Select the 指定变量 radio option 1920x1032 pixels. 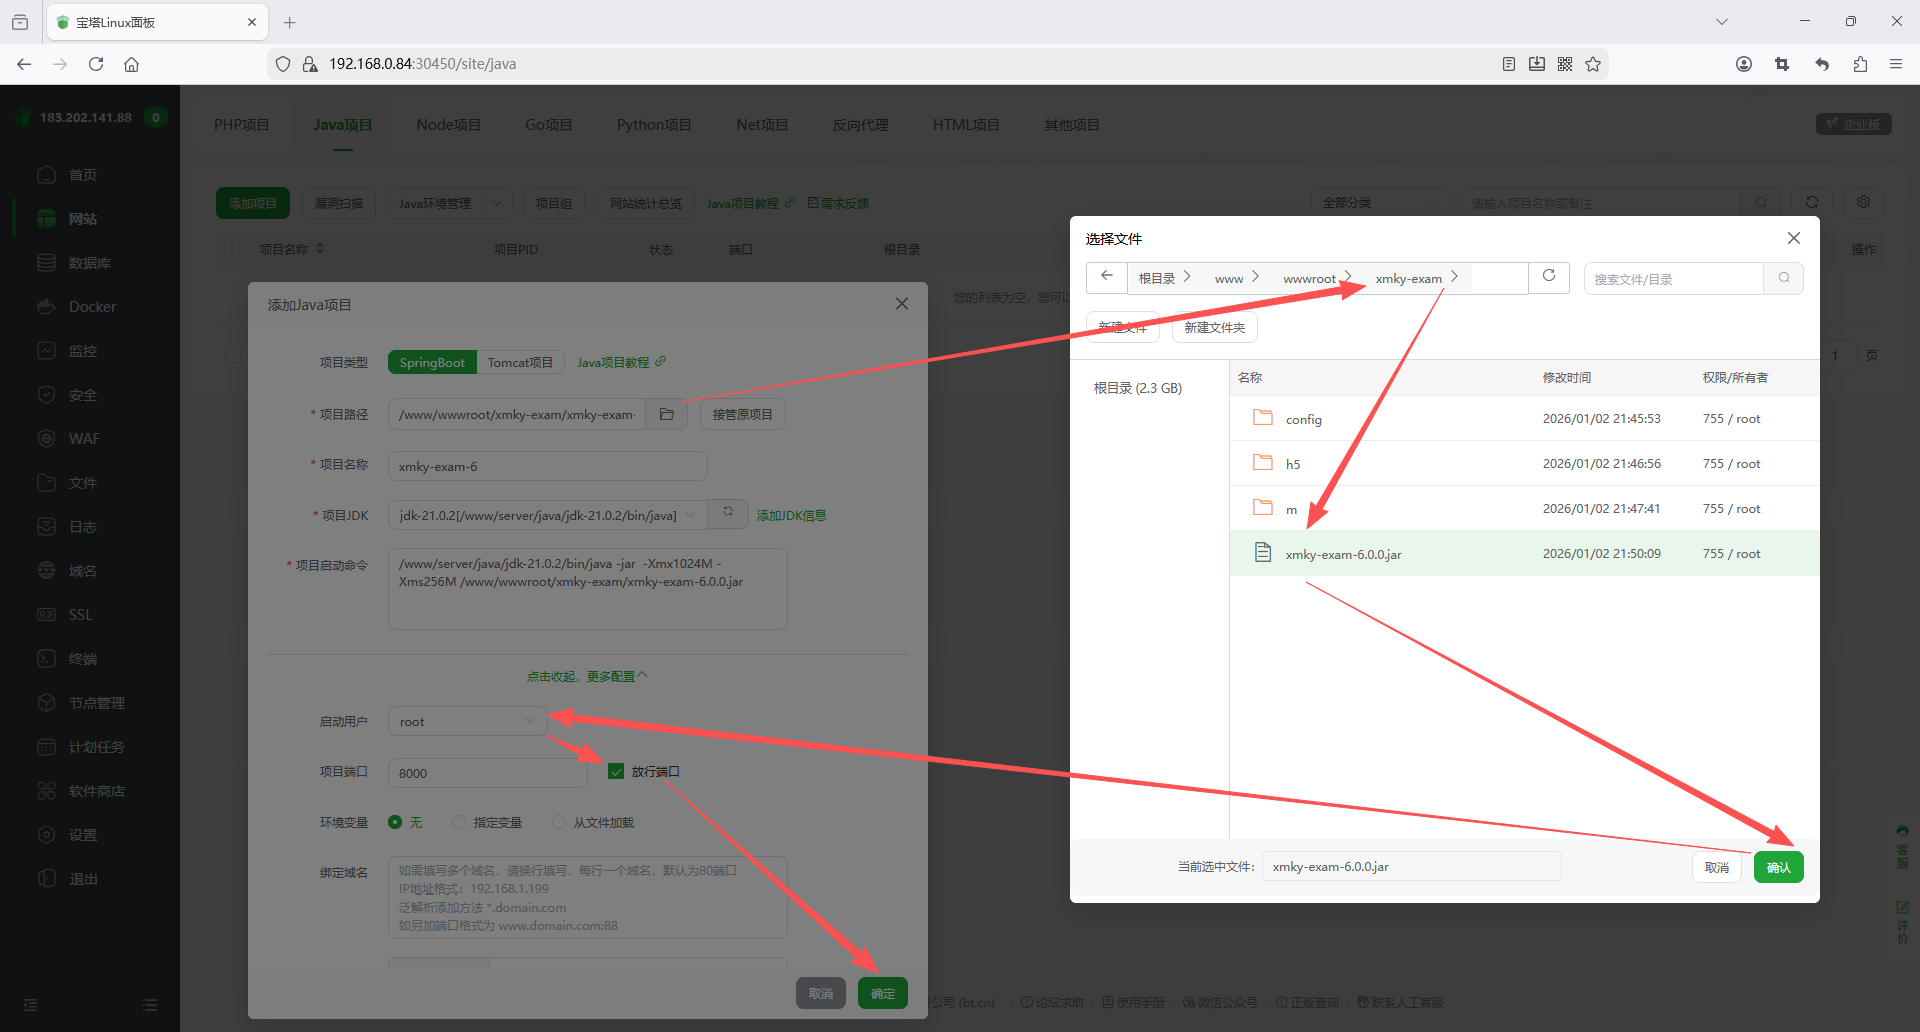point(459,822)
